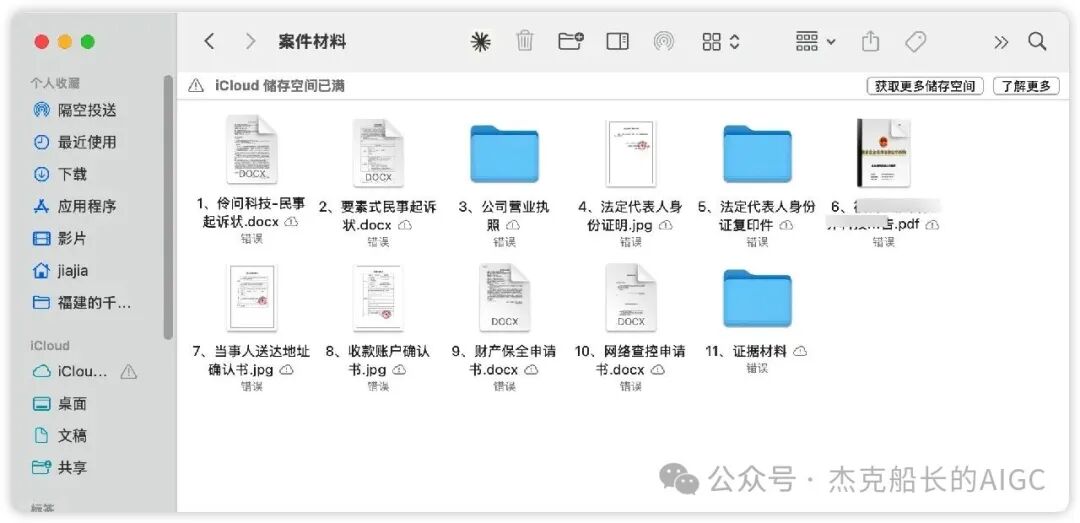This screenshot has width=1080, height=523.
Task: Click iCloud sidebar section header
Action: 50,345
